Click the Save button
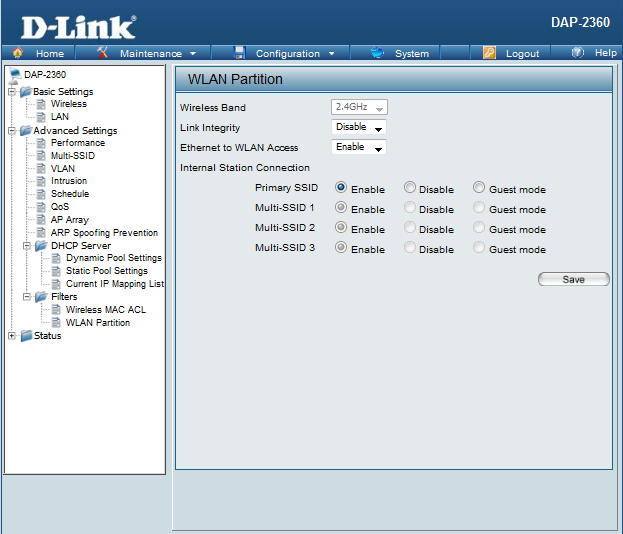 (573, 280)
